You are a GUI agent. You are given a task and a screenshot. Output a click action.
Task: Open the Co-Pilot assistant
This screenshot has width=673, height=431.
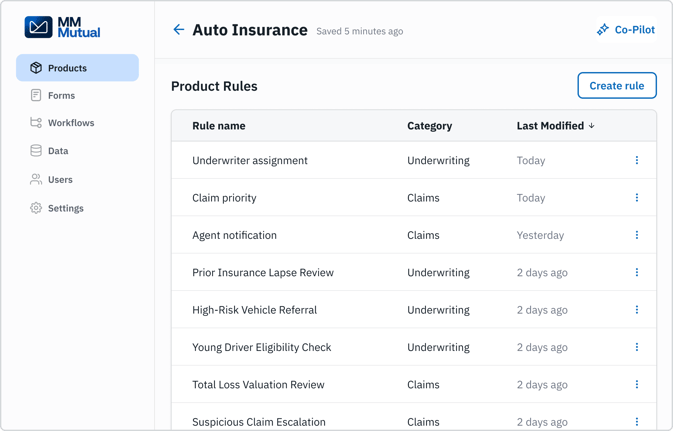coord(626,30)
